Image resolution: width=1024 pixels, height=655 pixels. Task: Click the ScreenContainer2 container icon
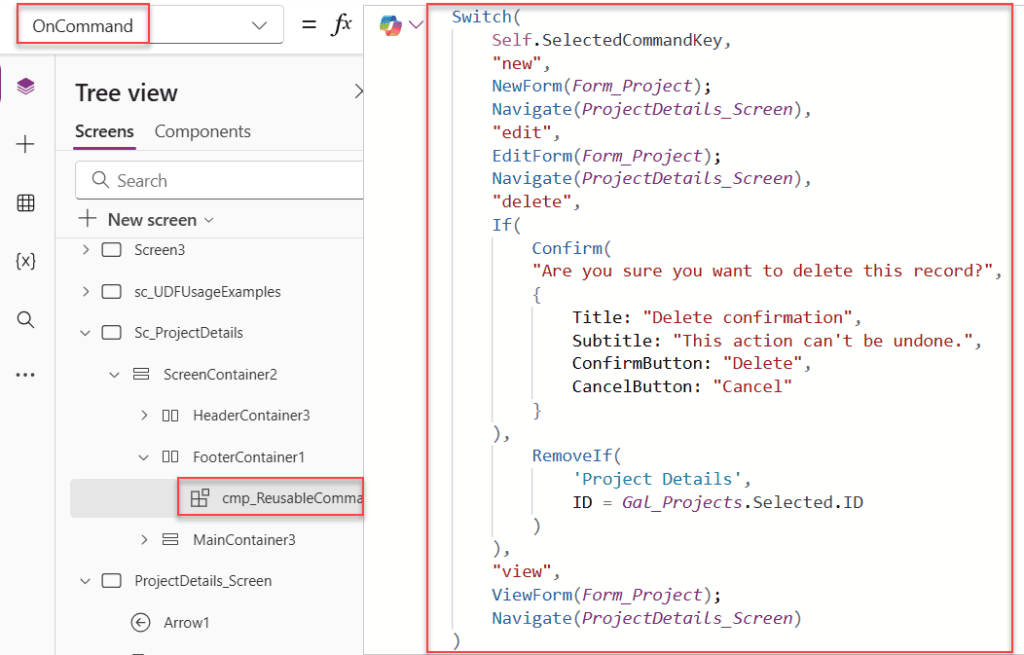141,374
